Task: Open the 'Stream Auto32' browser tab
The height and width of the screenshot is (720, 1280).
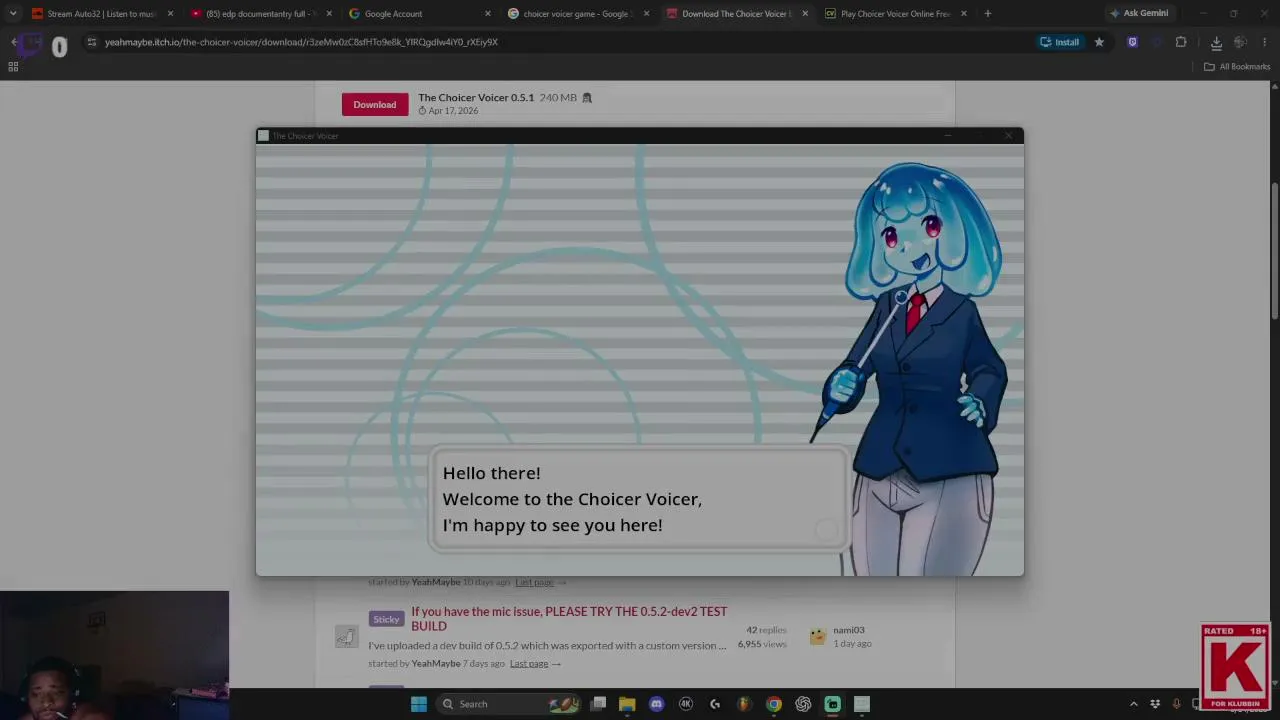Action: tap(100, 14)
